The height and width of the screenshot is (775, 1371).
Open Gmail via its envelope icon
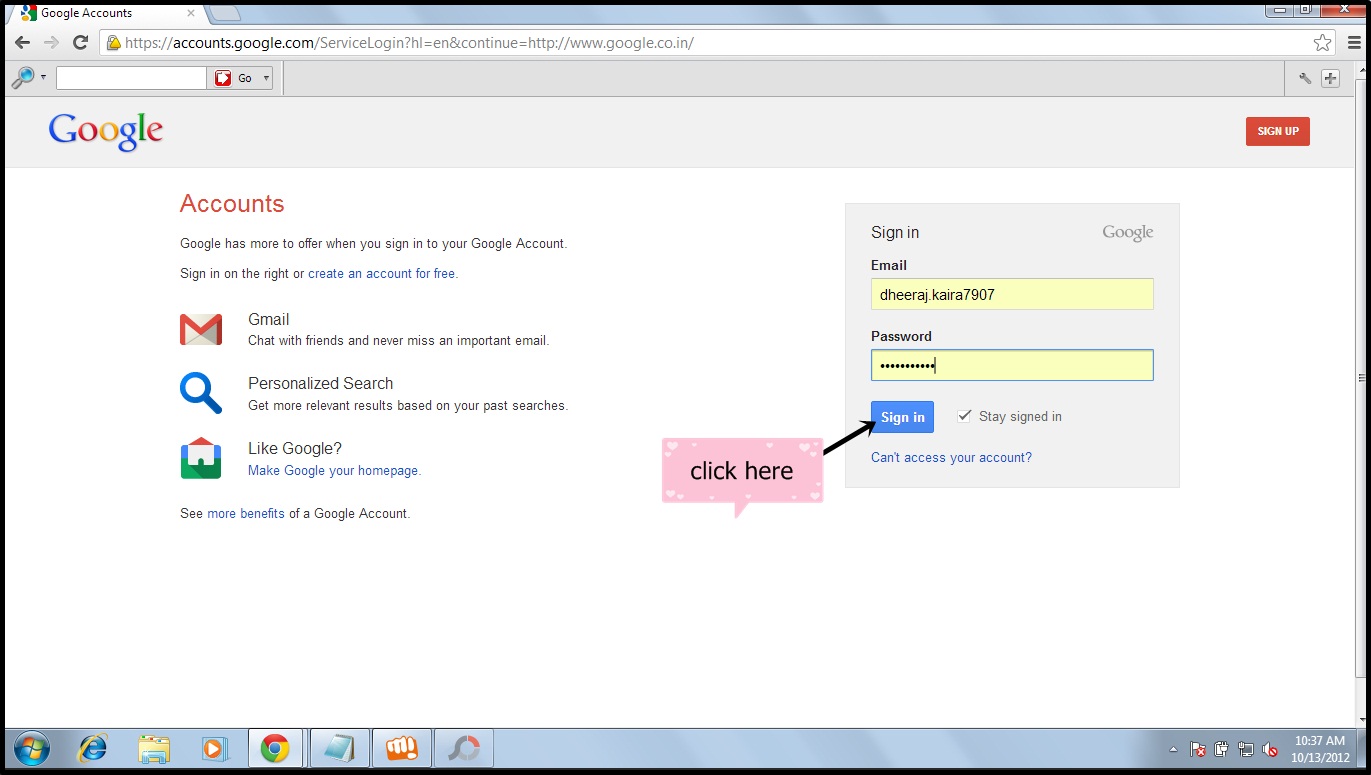[x=201, y=328]
